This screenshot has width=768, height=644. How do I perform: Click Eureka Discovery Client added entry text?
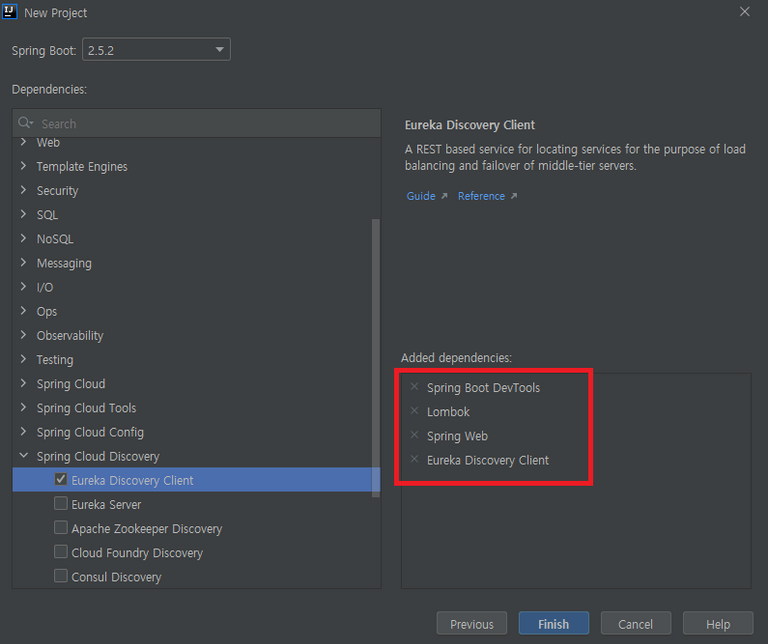(x=488, y=460)
